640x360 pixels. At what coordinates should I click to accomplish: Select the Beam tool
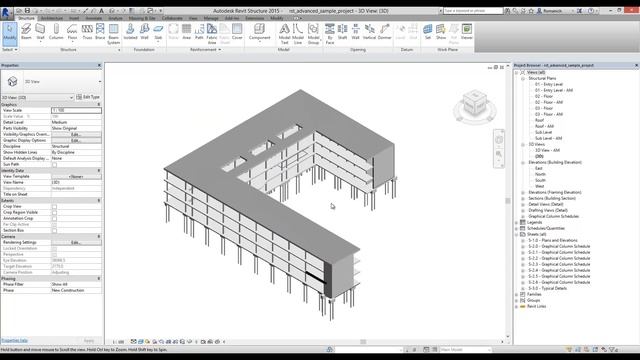26,32
